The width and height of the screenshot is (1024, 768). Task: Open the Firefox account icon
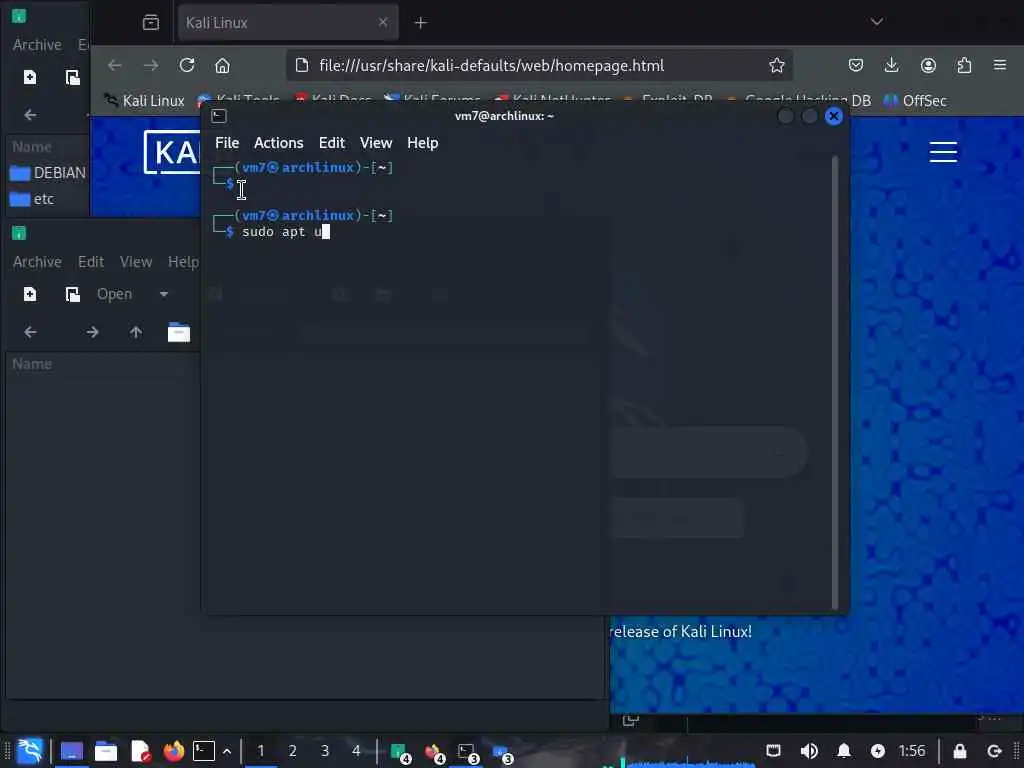point(928,65)
